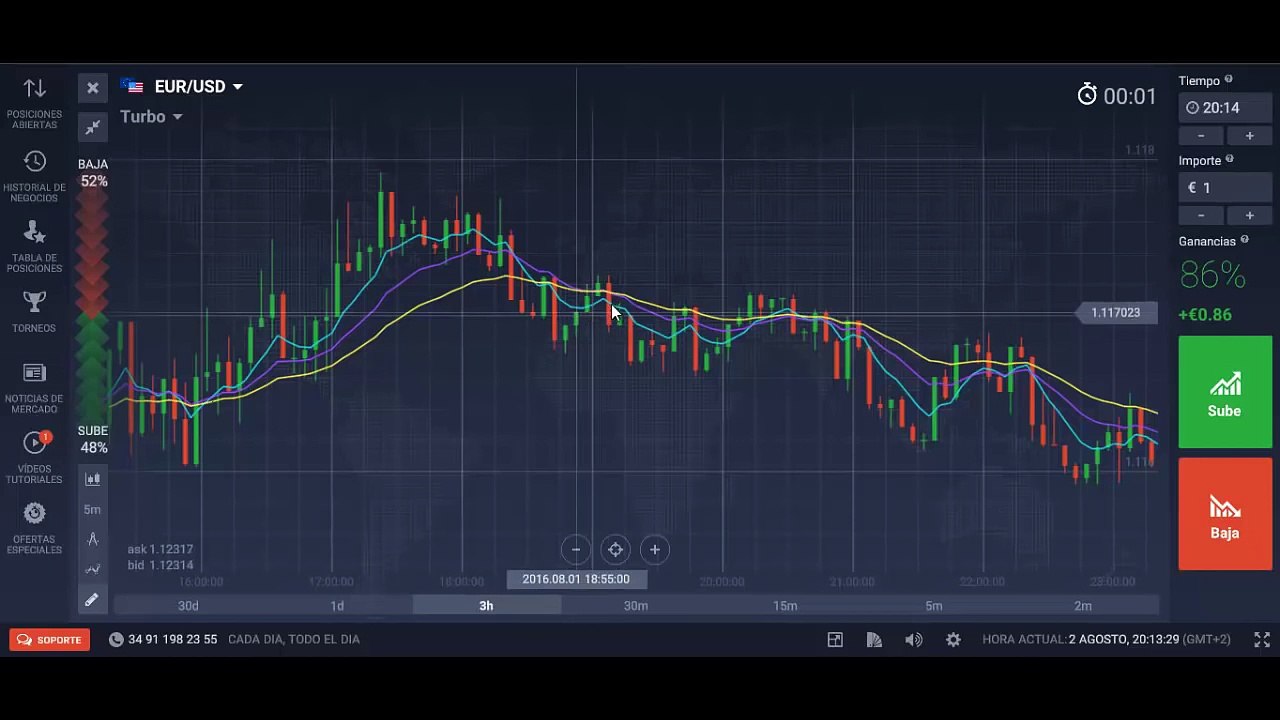Decrease the Importe amount
The width and height of the screenshot is (1280, 720).
[x=1201, y=216]
